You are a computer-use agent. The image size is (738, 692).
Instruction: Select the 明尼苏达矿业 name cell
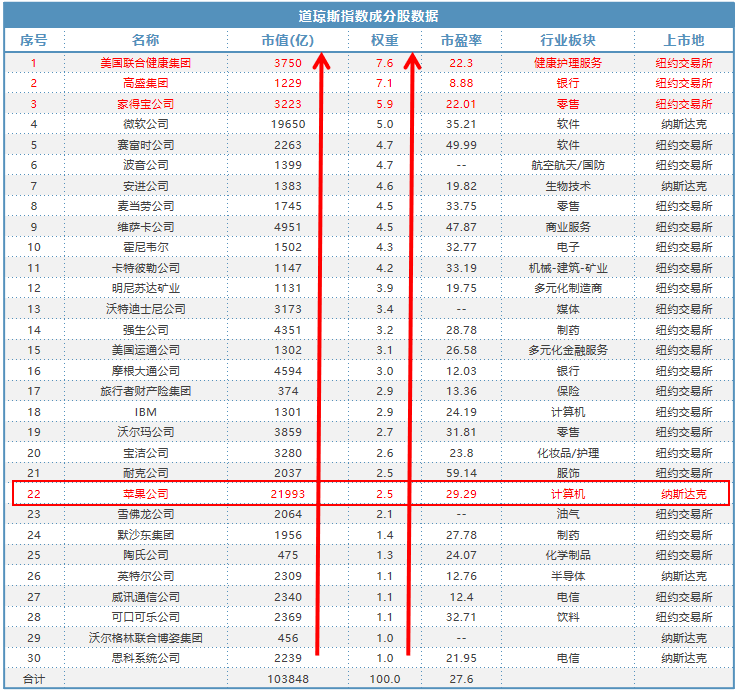145,288
